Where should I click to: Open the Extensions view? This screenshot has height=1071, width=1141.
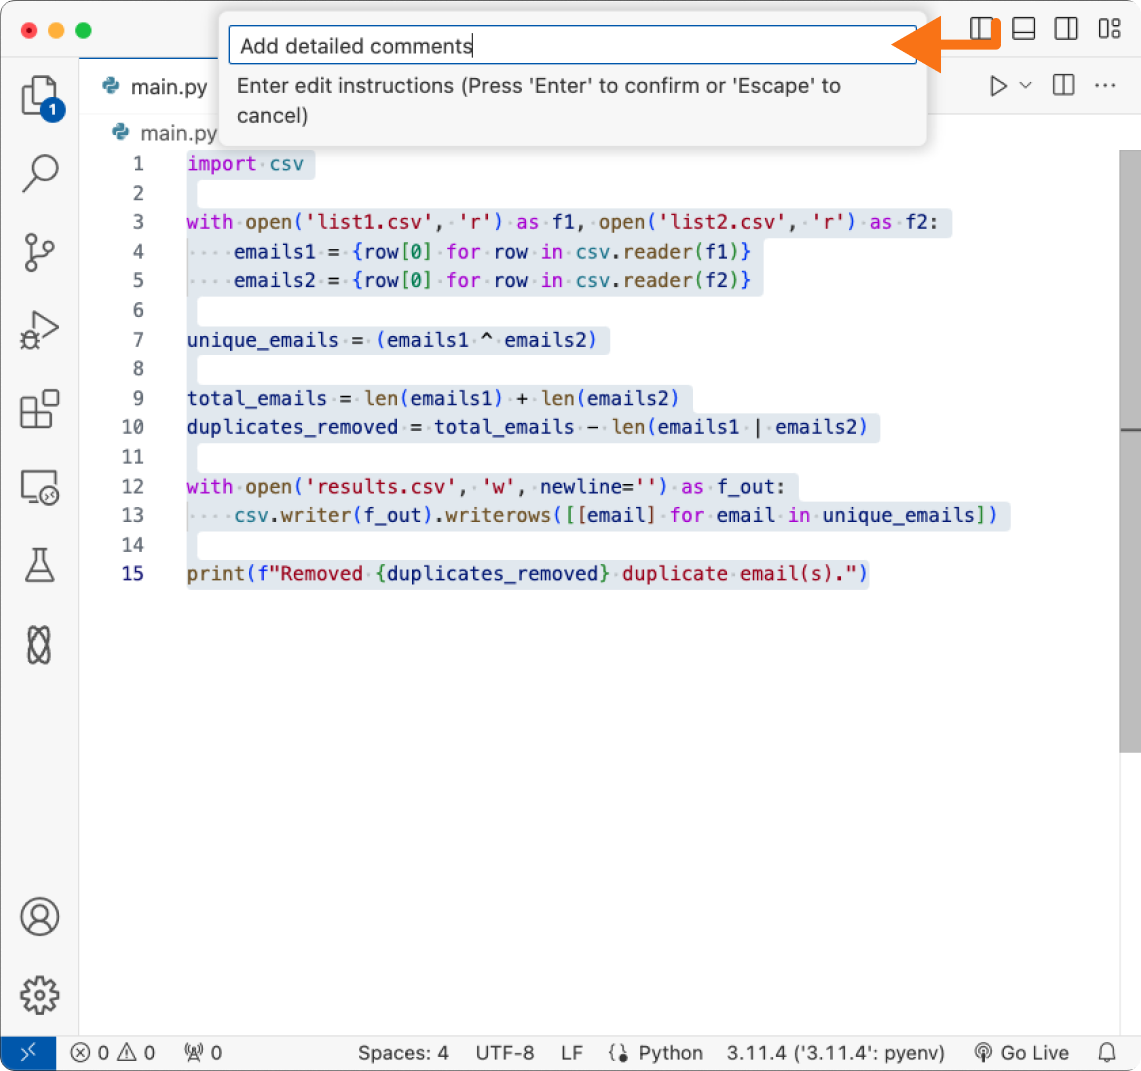39,408
